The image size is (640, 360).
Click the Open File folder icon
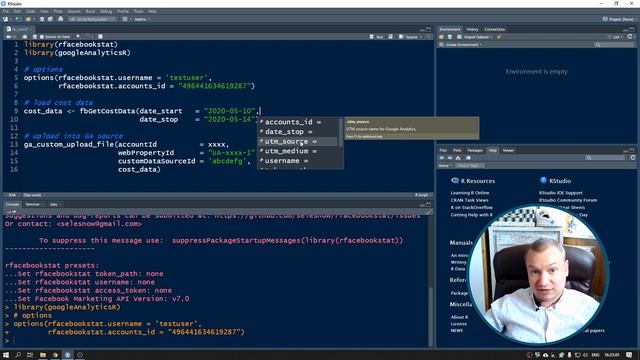point(28,19)
